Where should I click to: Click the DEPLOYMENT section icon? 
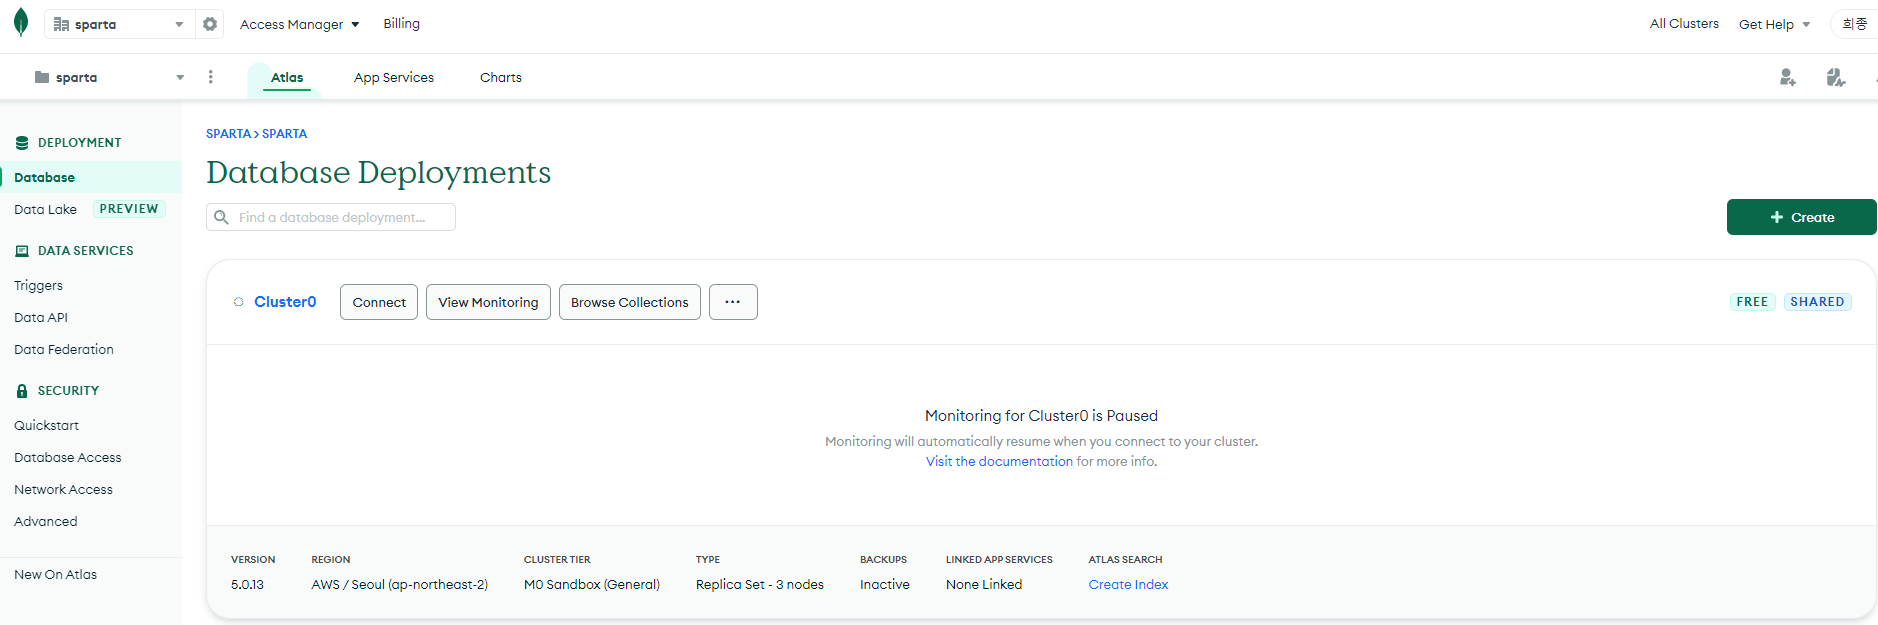point(22,143)
